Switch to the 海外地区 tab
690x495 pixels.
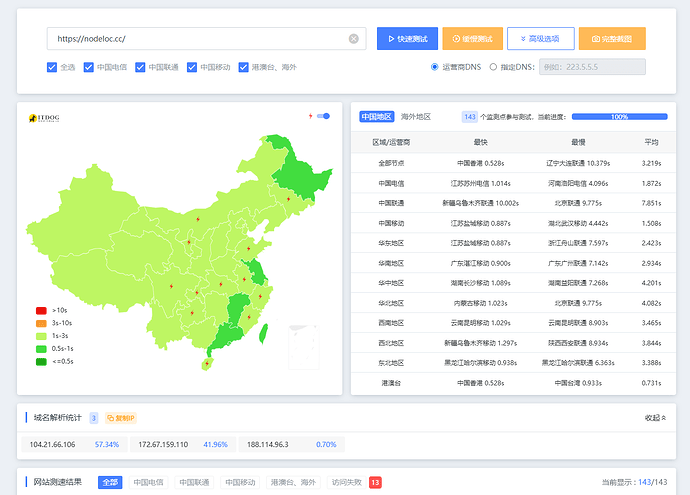point(416,117)
